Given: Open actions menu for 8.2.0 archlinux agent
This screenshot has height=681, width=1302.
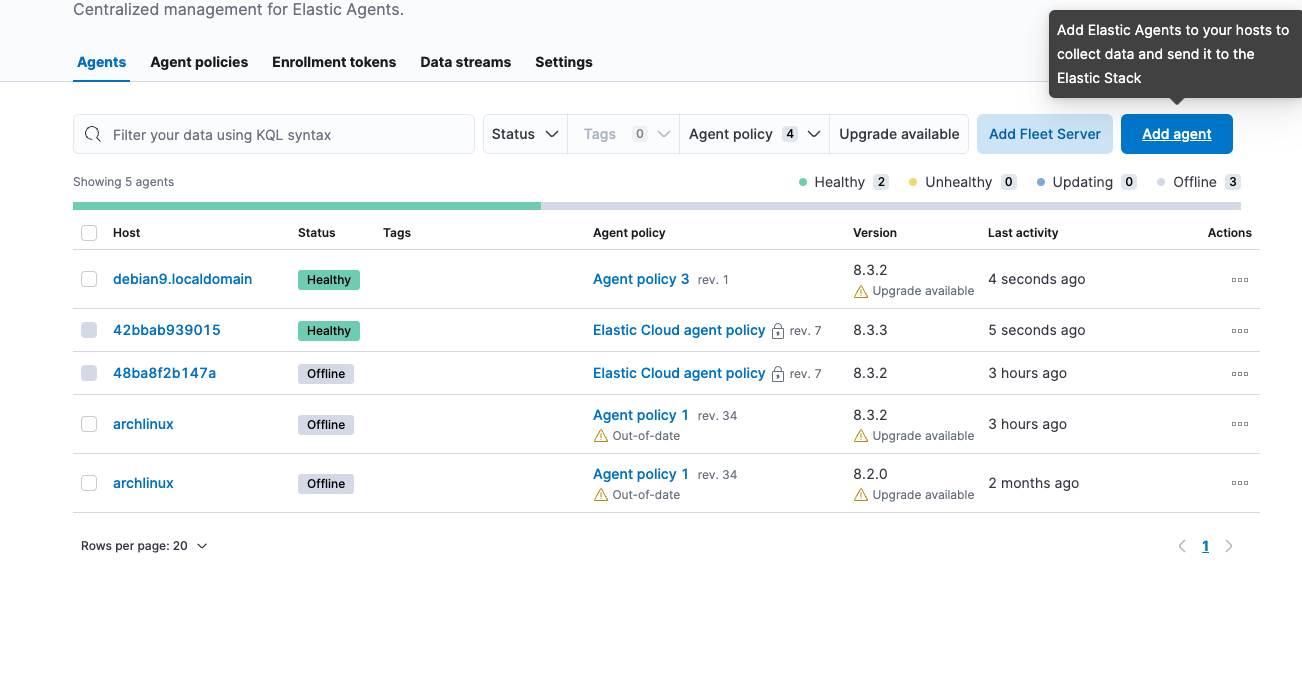Looking at the screenshot, I should pyautogui.click(x=1240, y=483).
